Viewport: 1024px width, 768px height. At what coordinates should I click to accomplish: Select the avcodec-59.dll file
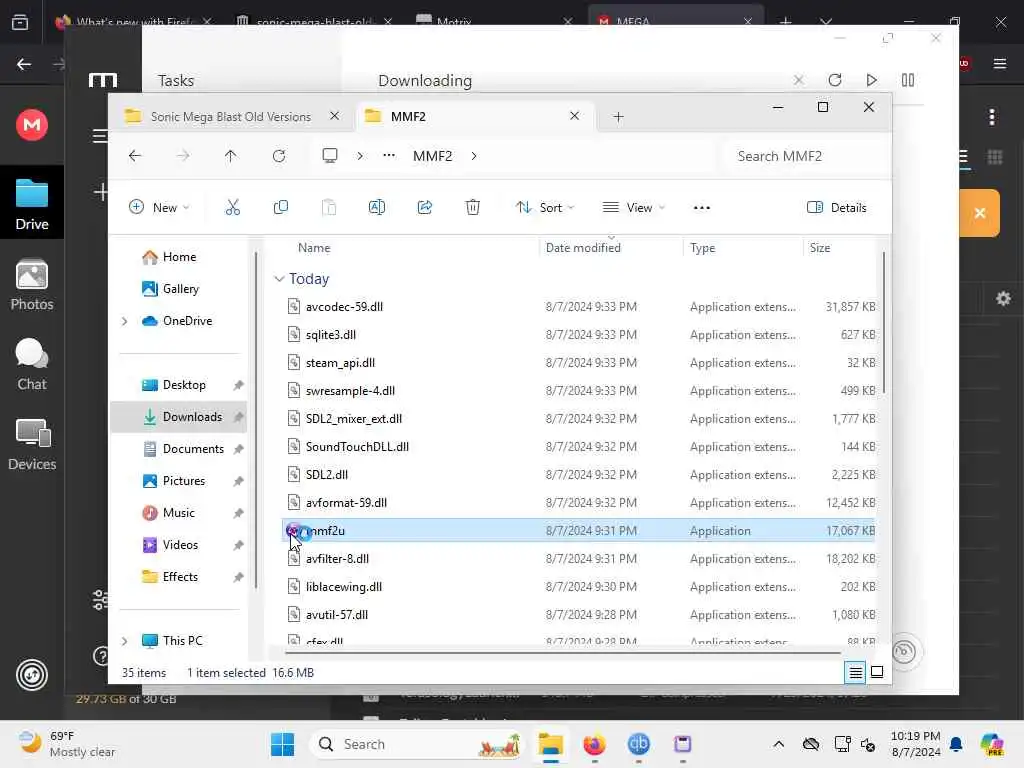[x=579, y=306]
